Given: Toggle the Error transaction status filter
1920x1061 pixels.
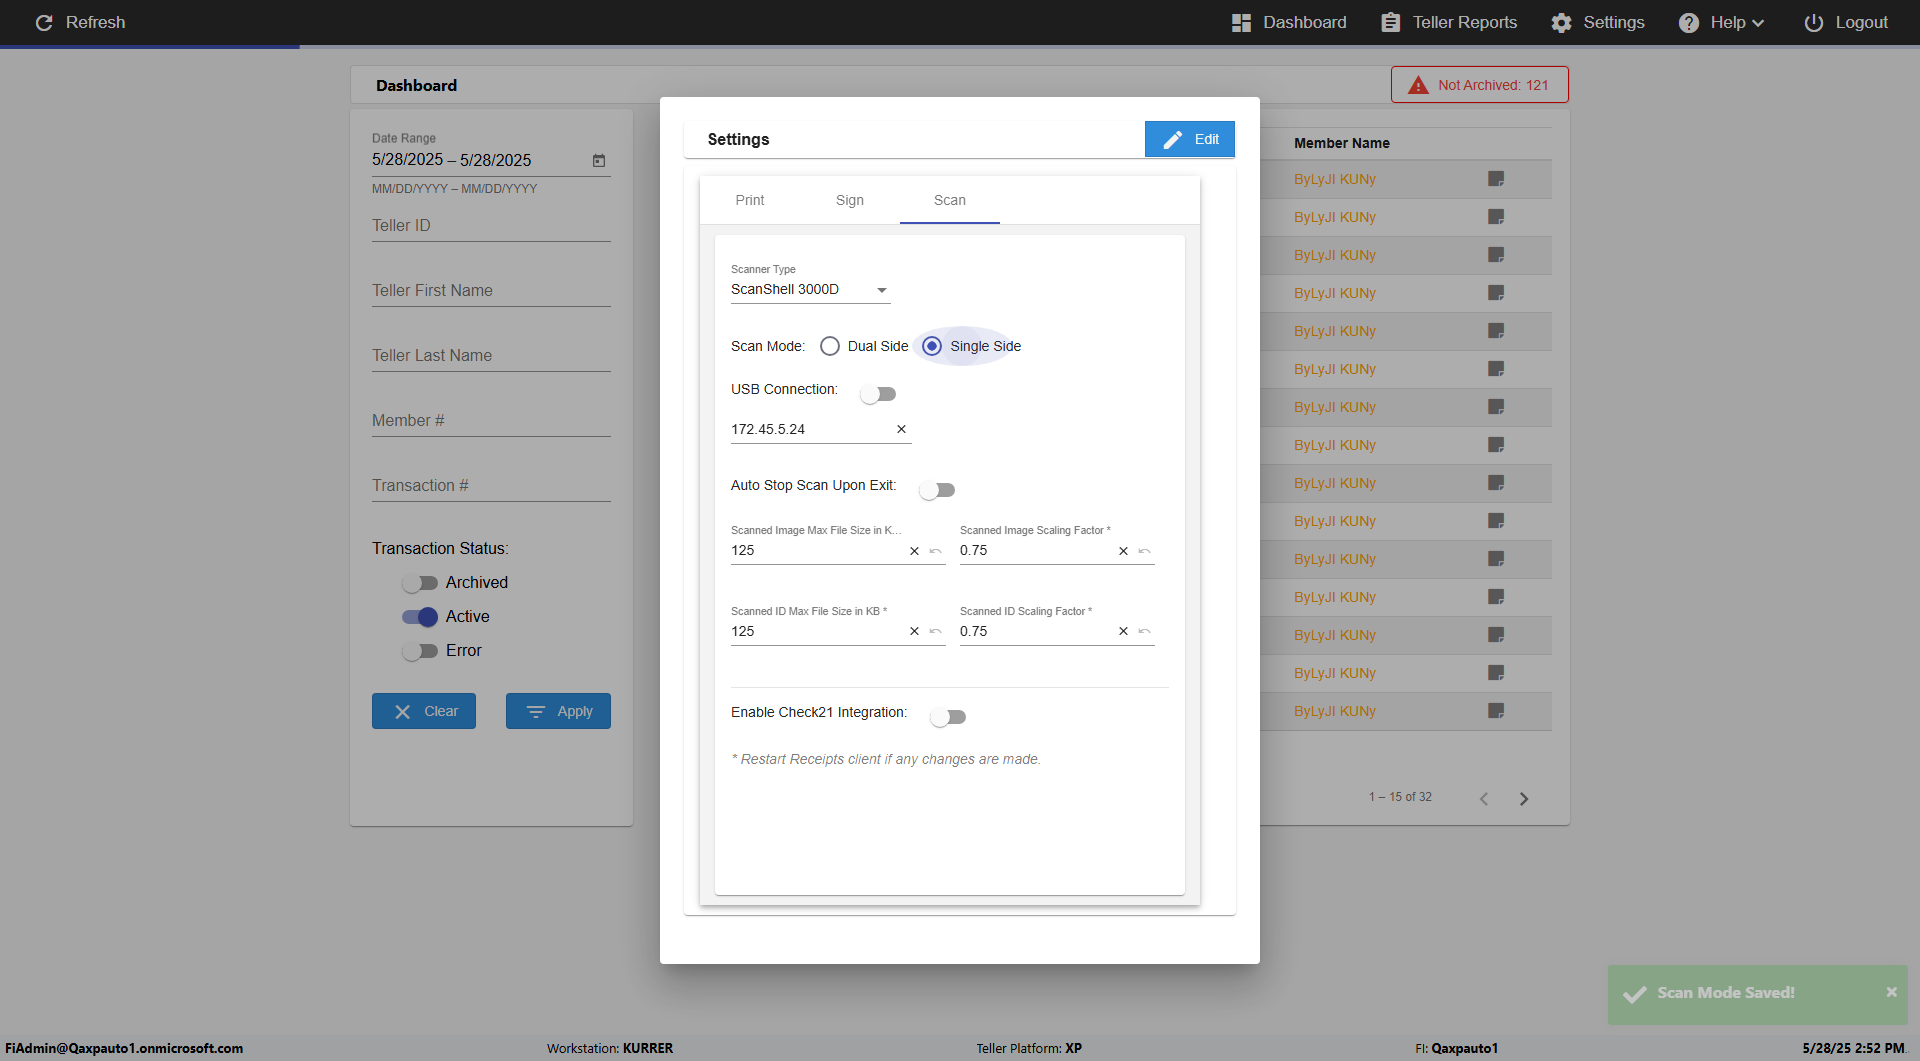Looking at the screenshot, I should pos(420,651).
